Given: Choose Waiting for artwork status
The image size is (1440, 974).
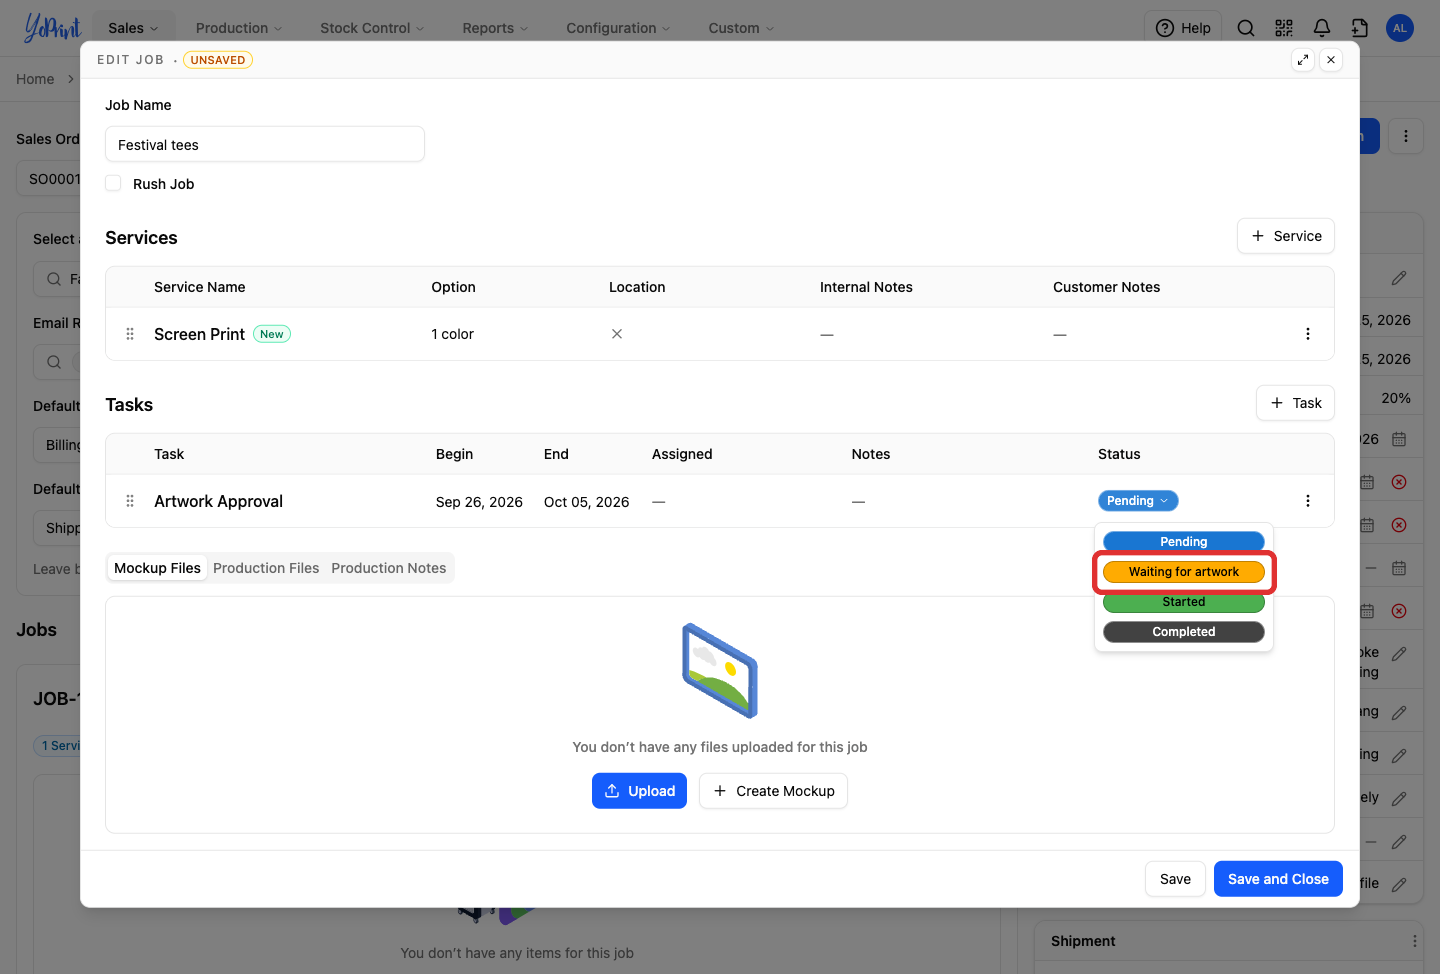Looking at the screenshot, I should coord(1184,572).
